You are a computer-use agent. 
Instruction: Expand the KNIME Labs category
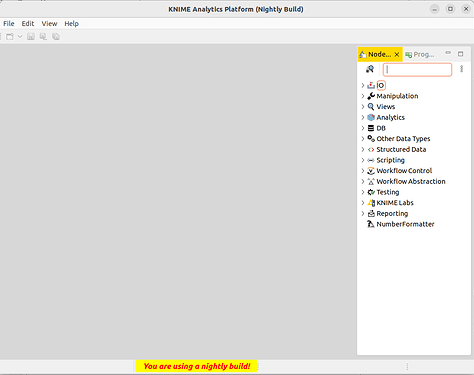point(363,203)
